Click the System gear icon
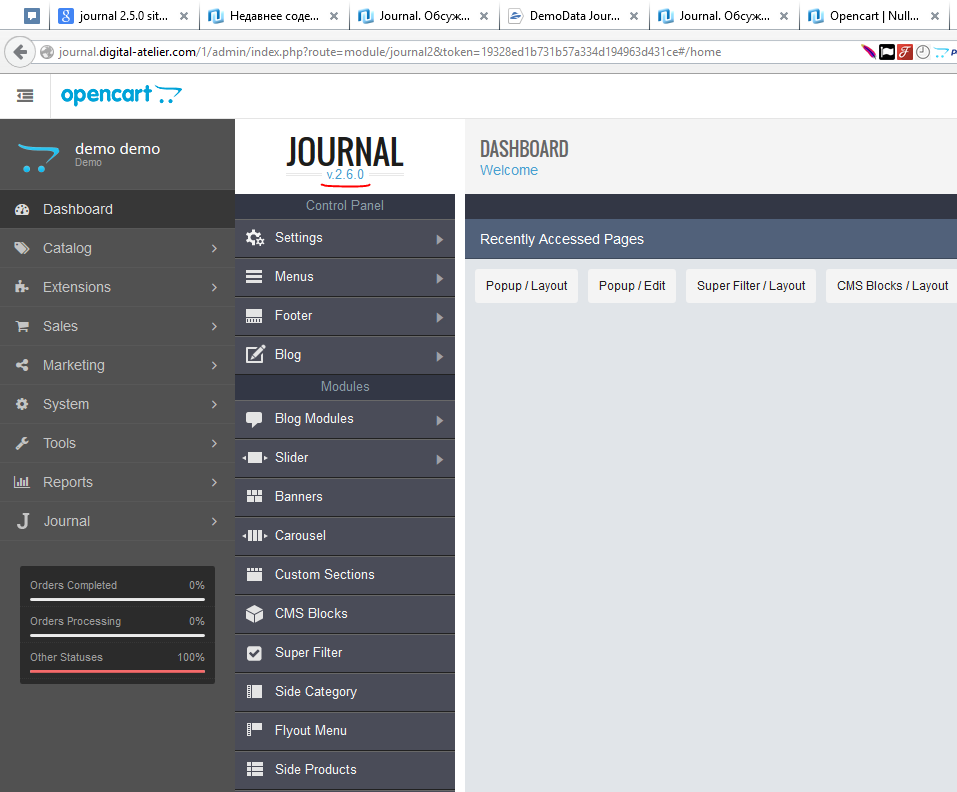 click(x=22, y=404)
